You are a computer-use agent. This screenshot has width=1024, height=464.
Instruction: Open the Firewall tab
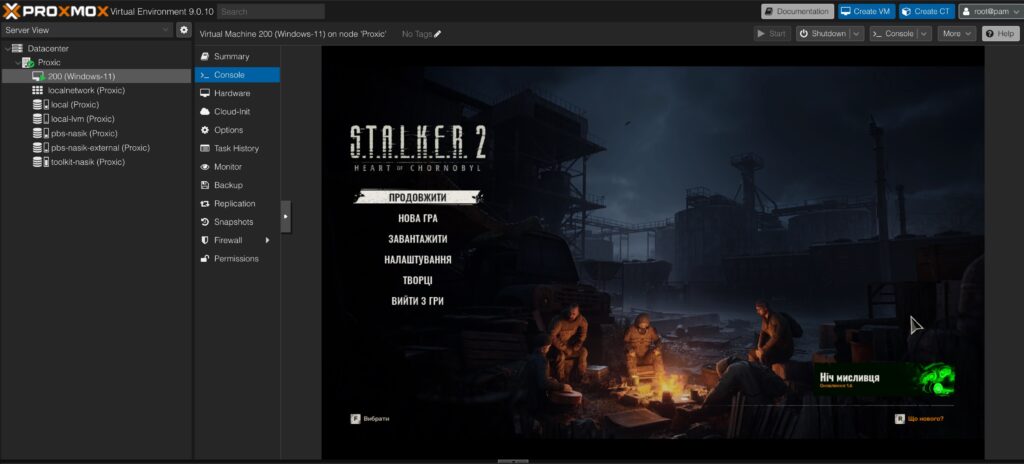(x=237, y=240)
